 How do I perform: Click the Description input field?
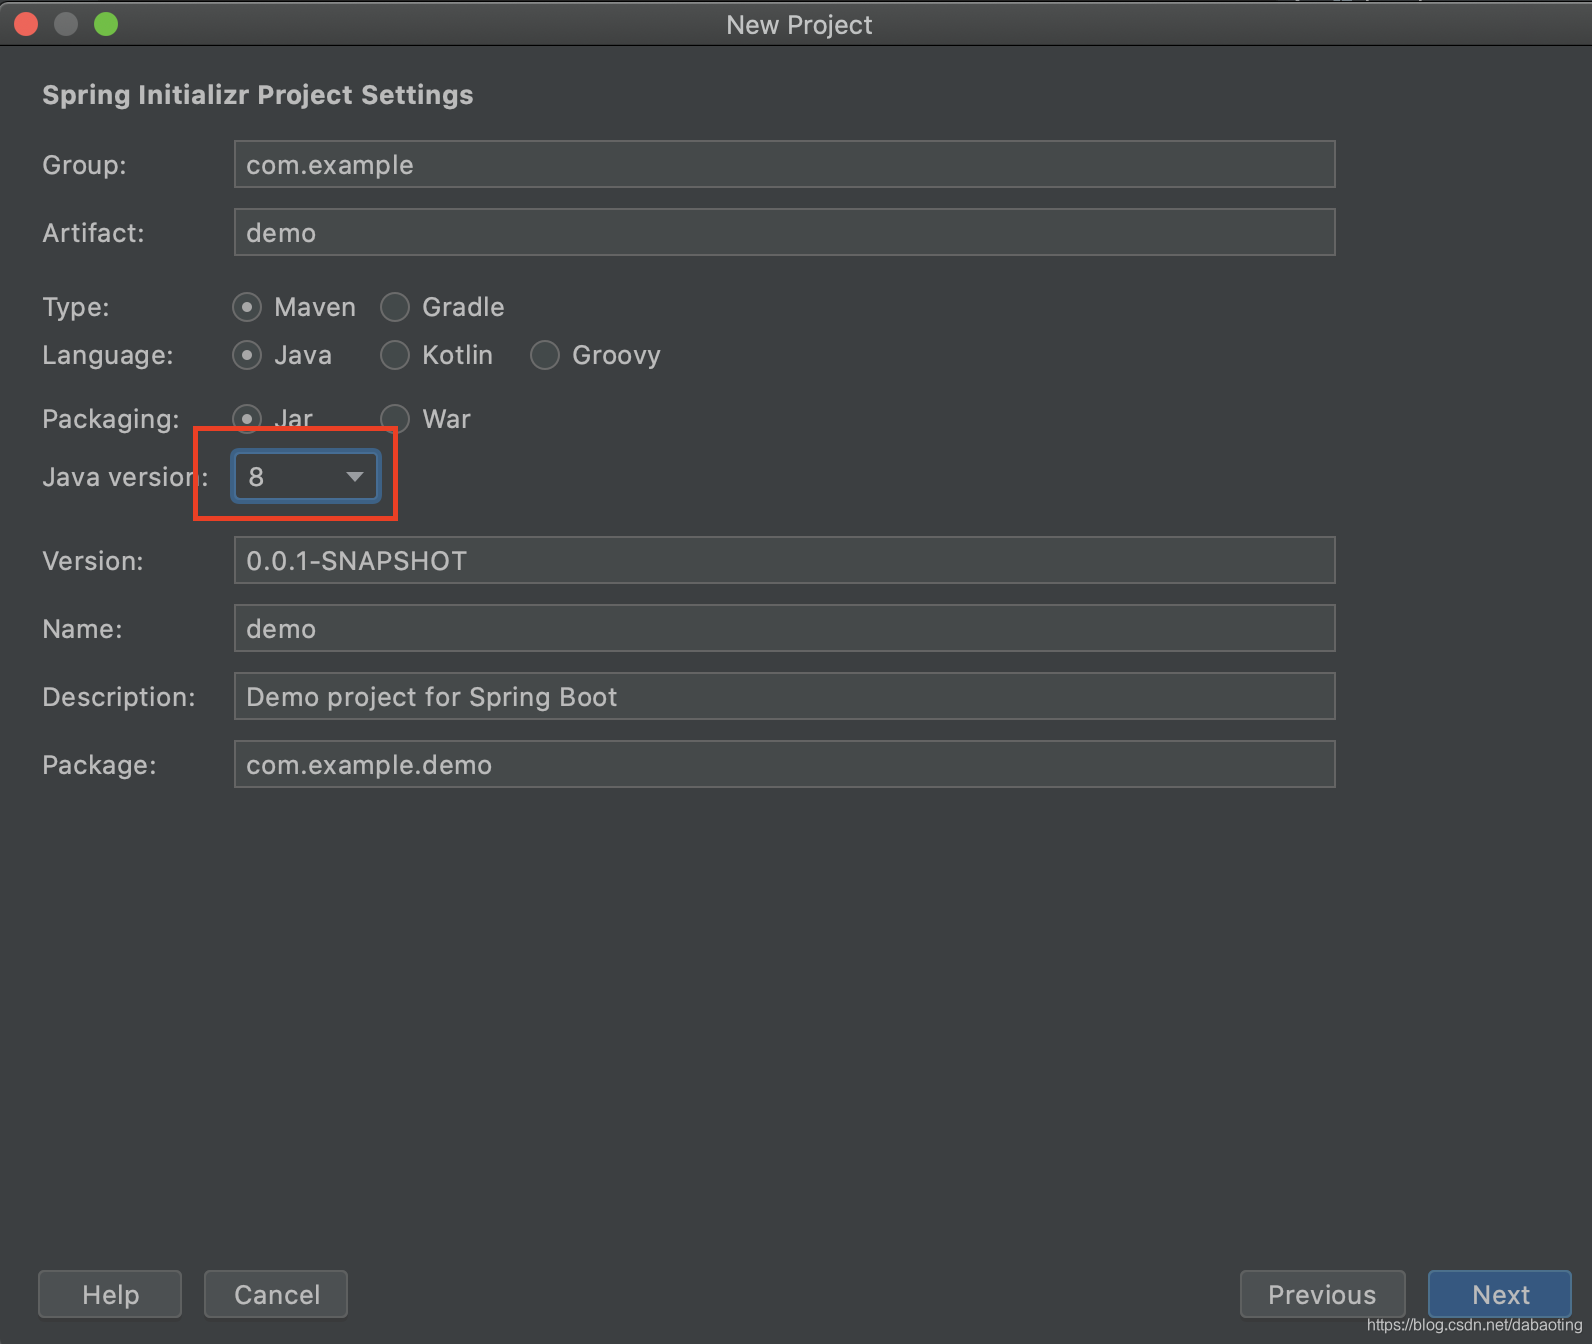click(x=785, y=696)
